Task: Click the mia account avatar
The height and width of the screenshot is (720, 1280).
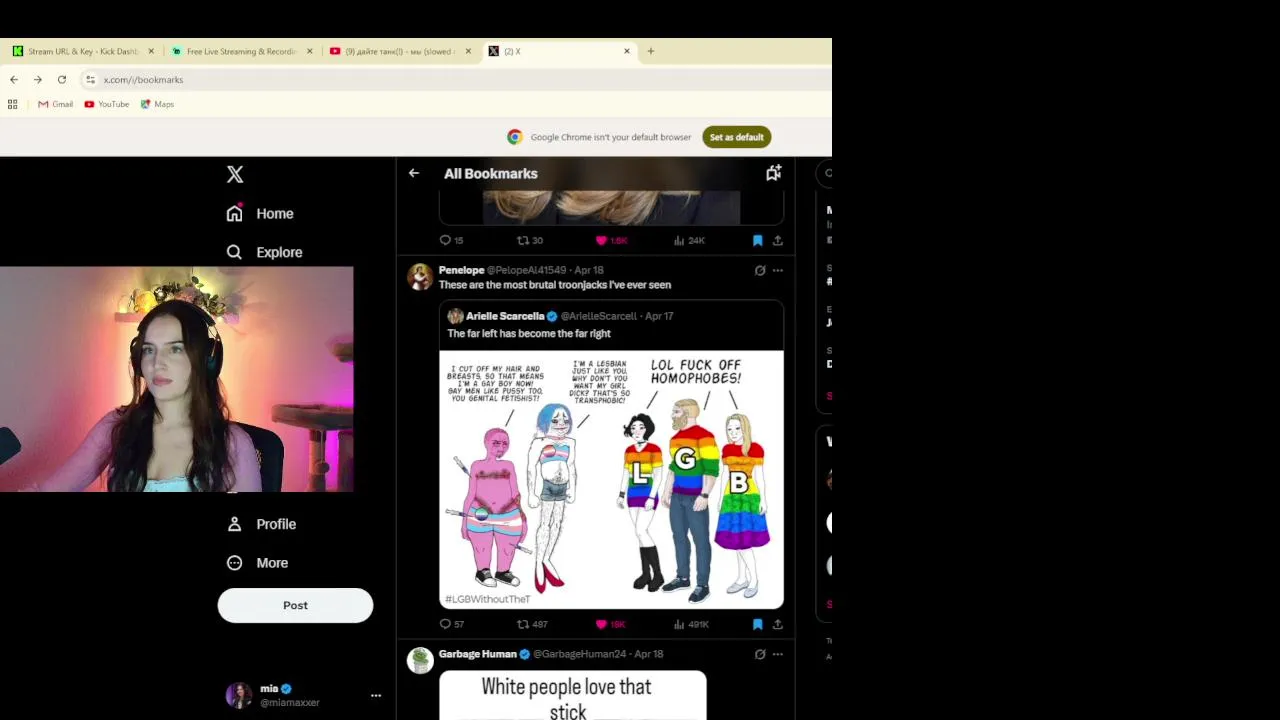Action: [x=239, y=695]
